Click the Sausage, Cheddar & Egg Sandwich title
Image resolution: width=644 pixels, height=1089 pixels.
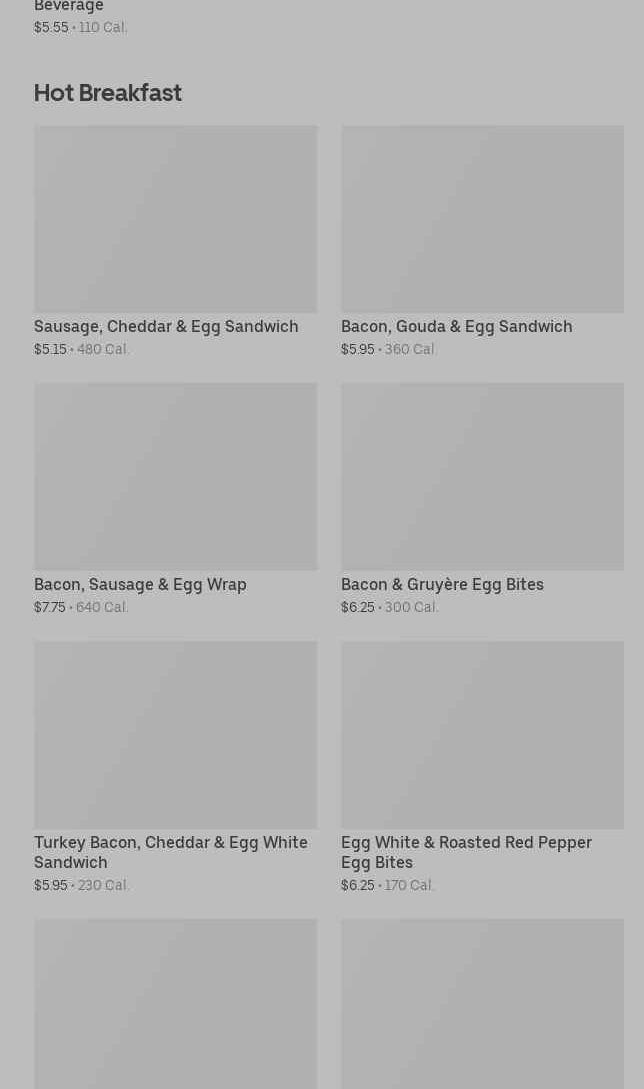click(x=166, y=326)
